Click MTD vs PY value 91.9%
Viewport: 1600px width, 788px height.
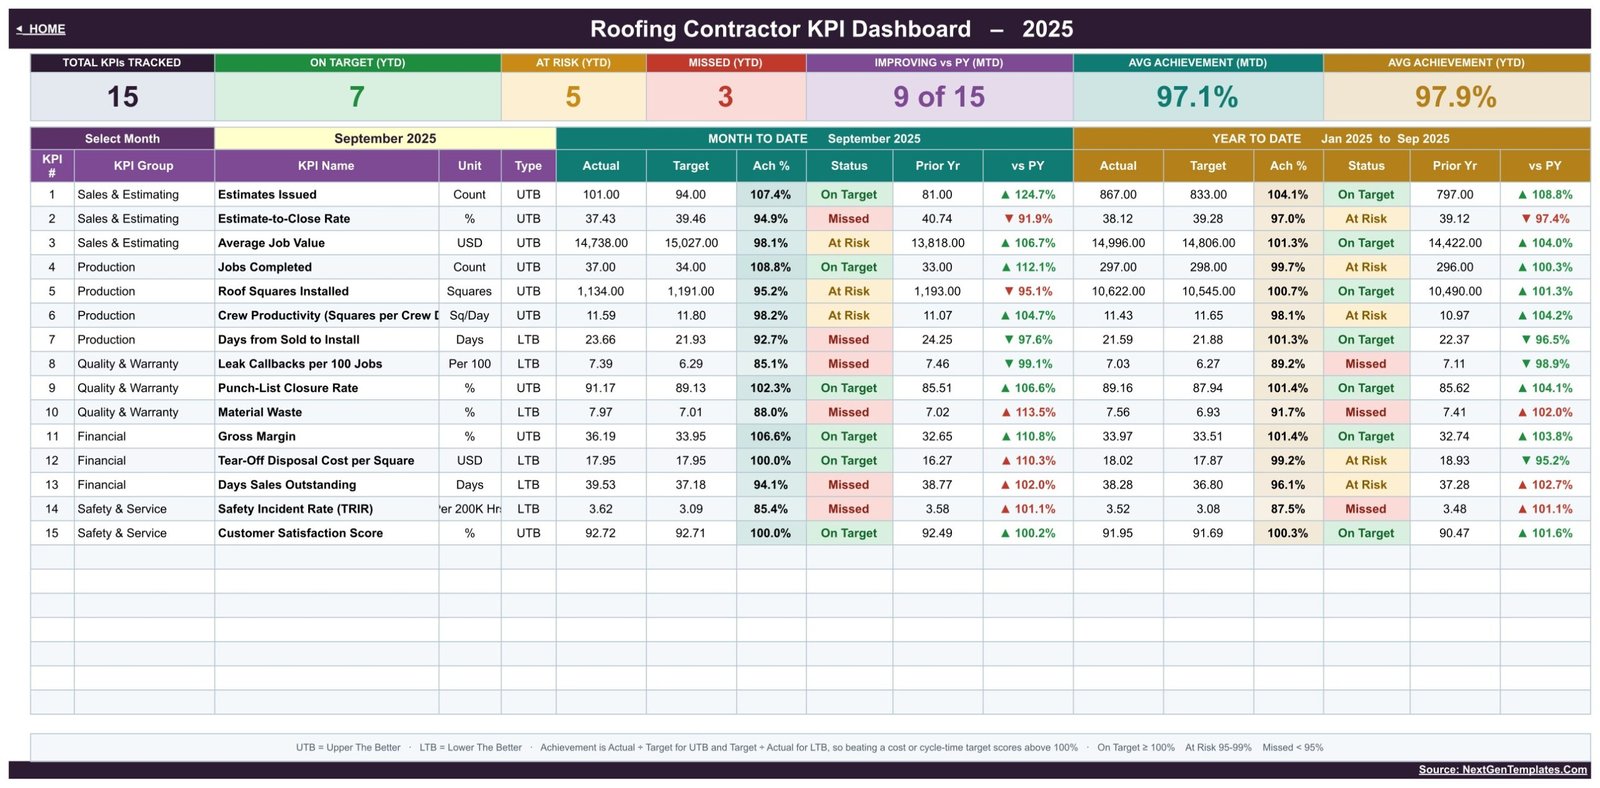point(1028,219)
